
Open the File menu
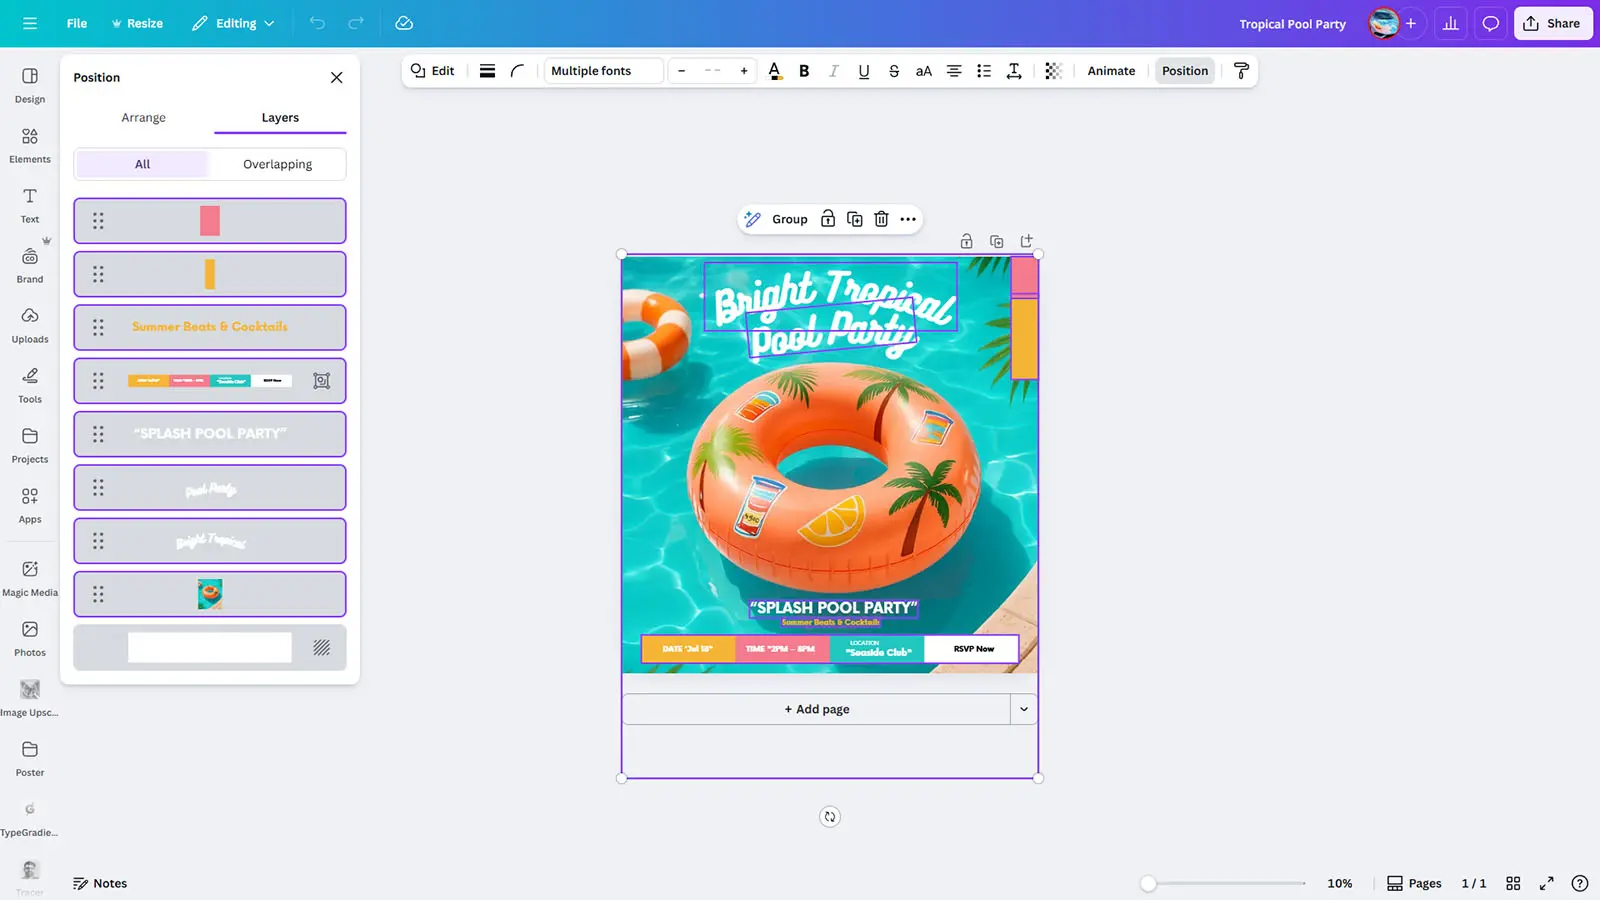[x=77, y=23]
